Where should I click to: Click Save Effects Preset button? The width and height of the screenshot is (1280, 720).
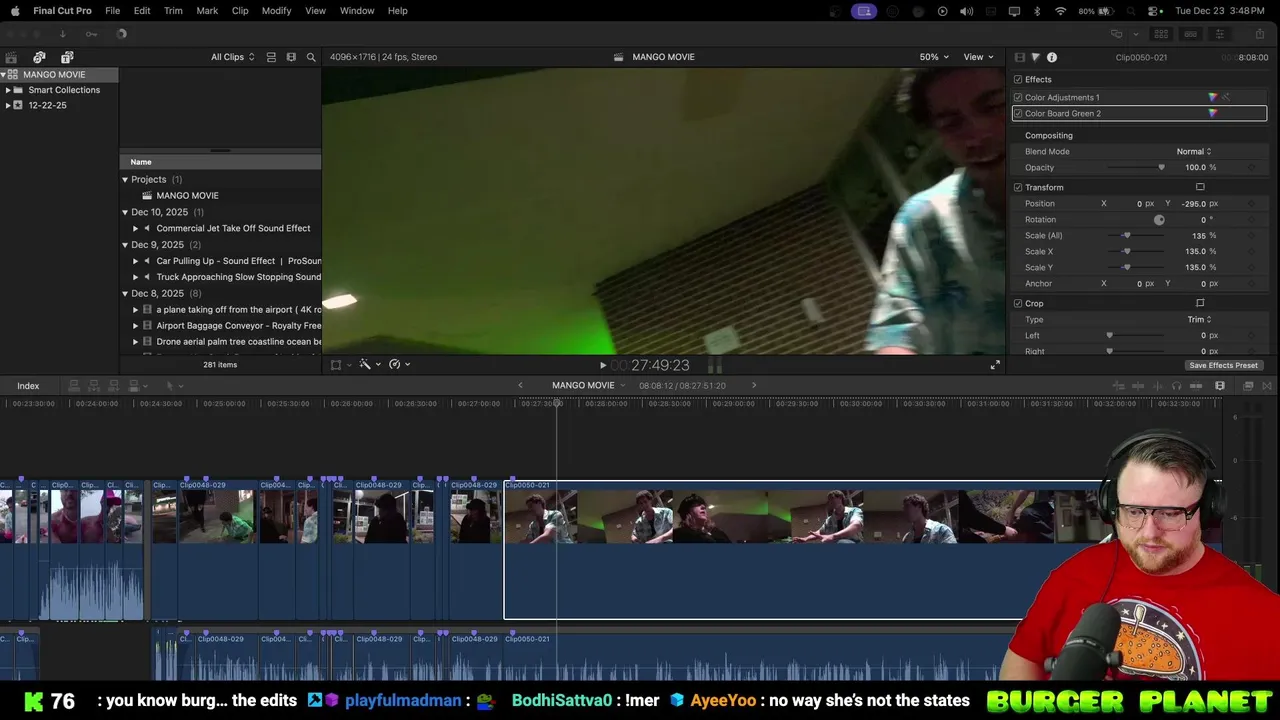pos(1223,365)
